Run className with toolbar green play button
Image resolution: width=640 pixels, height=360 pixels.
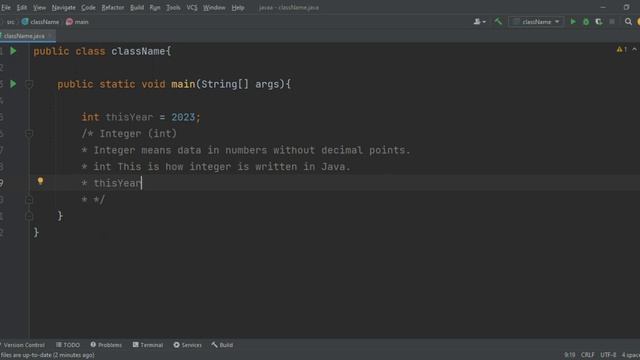[573, 22]
